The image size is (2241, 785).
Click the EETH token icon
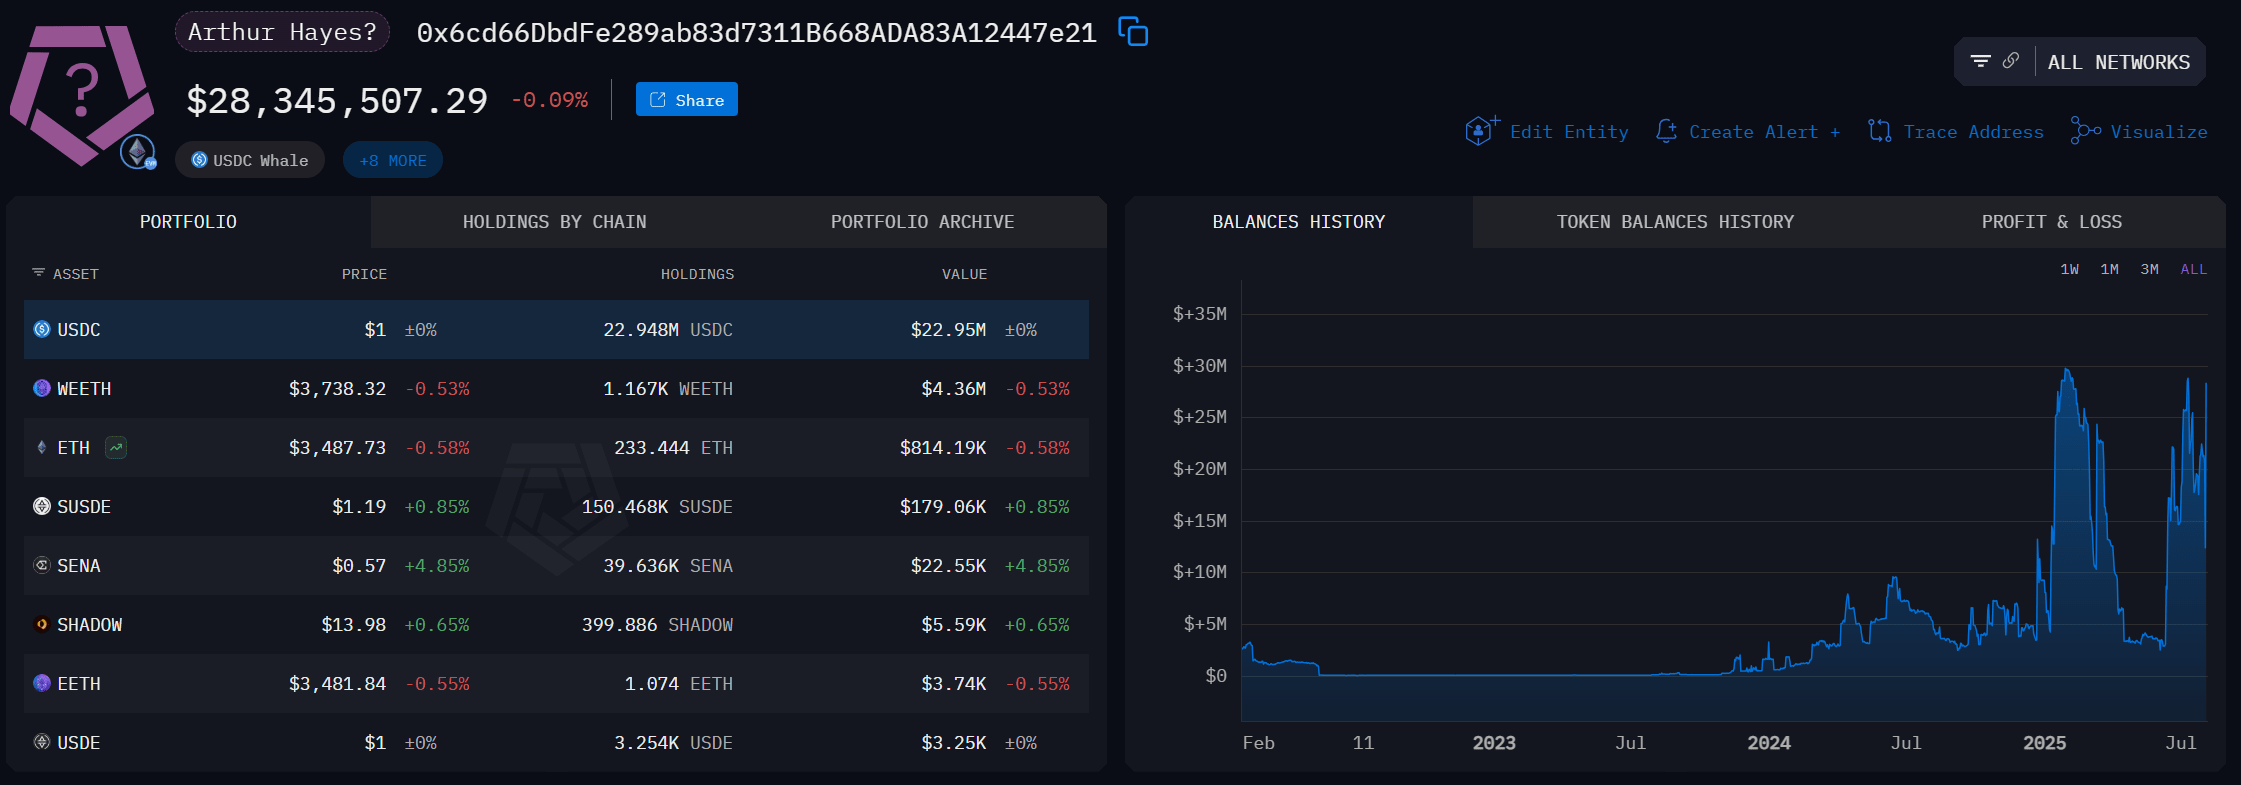[x=42, y=683]
